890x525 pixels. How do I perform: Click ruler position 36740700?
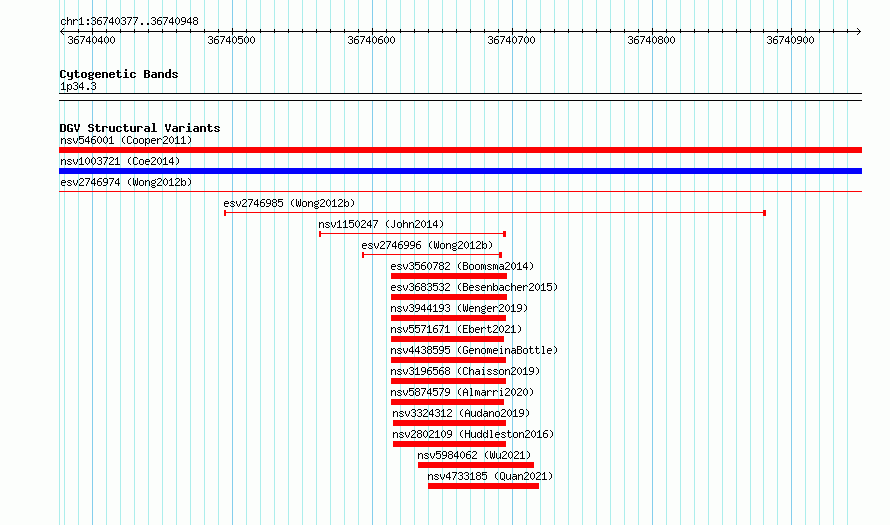pos(511,40)
